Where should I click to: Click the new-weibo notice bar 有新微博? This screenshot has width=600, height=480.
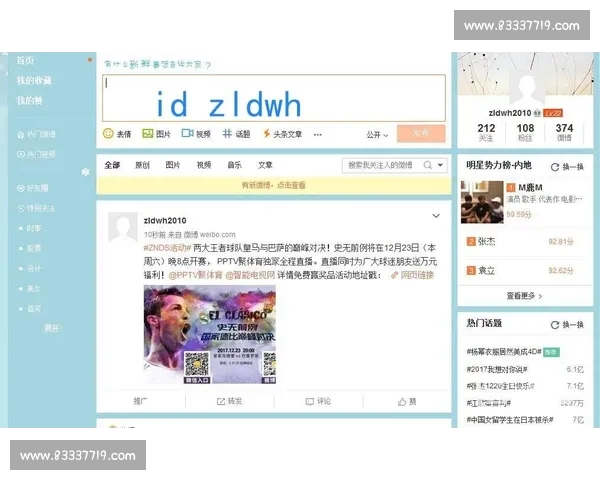tap(274, 185)
